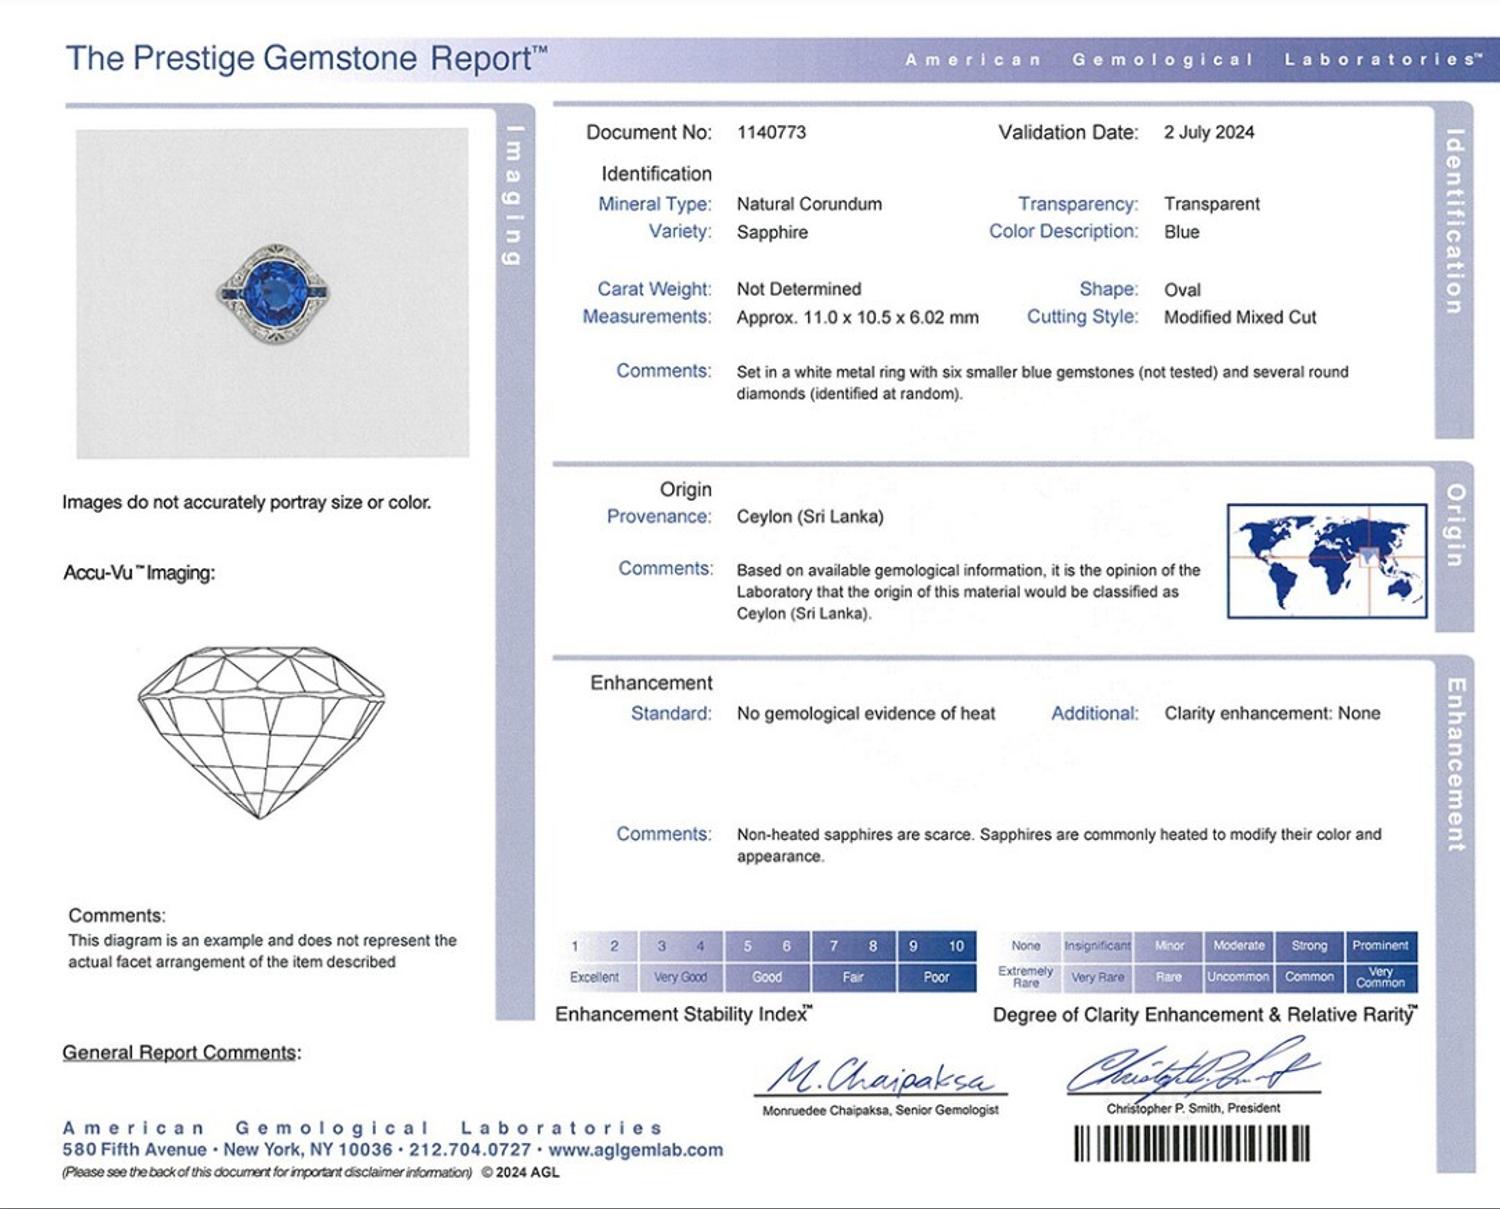Click the world map origin image
This screenshot has width=1500, height=1209.
pos(1327,561)
